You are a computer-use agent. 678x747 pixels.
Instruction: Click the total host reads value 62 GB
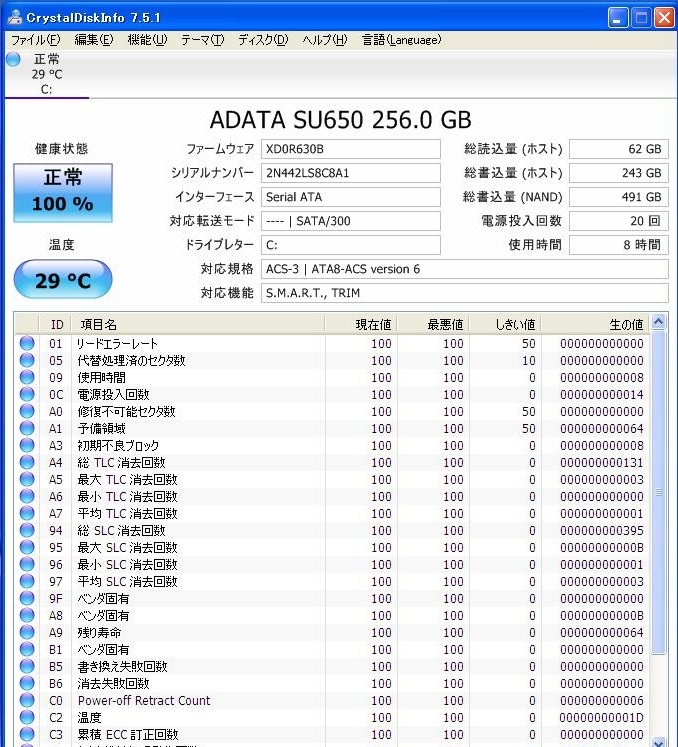(x=619, y=149)
